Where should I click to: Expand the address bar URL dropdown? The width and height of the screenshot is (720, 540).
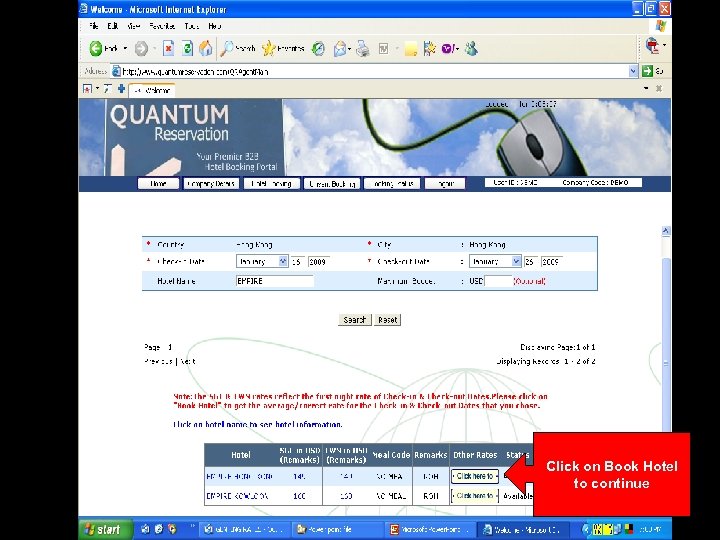point(633,71)
